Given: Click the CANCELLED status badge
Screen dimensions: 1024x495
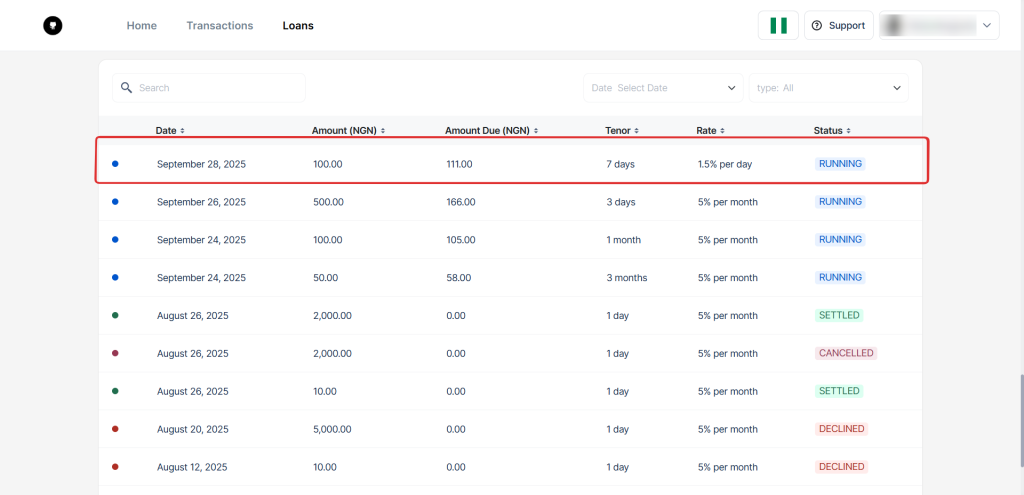Looking at the screenshot, I should click(846, 353).
